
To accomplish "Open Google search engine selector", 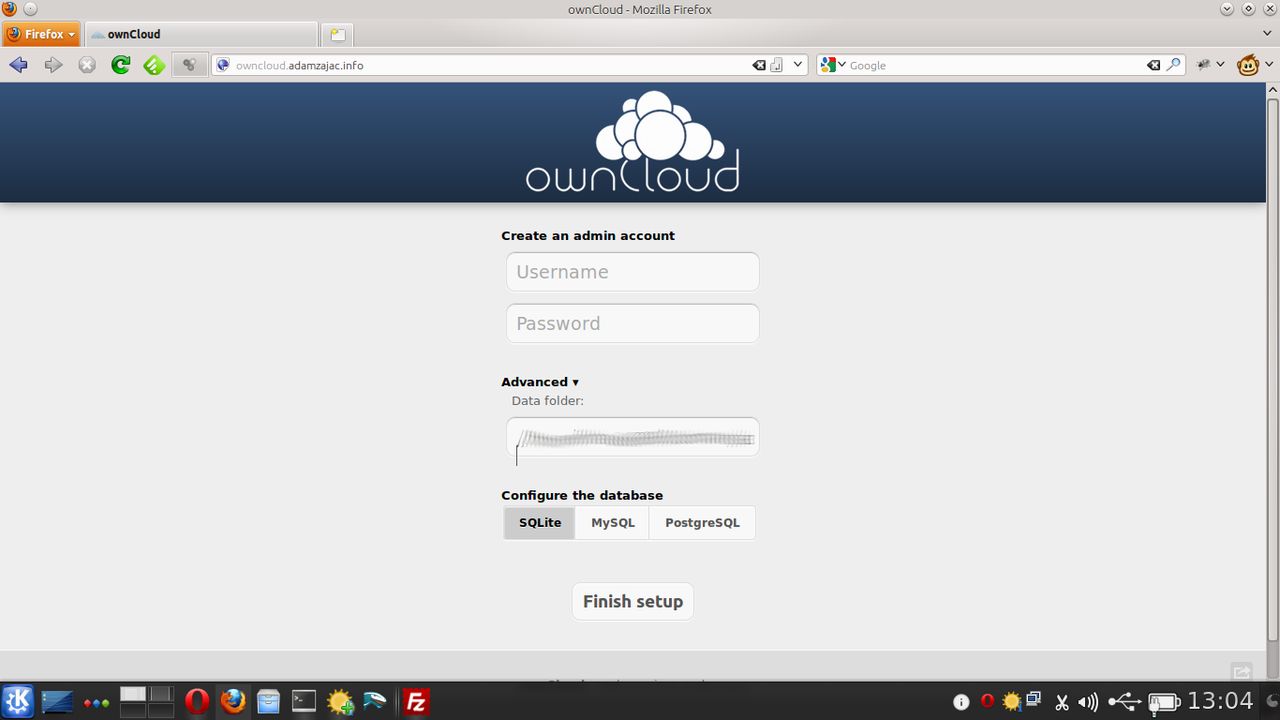I will 834,65.
